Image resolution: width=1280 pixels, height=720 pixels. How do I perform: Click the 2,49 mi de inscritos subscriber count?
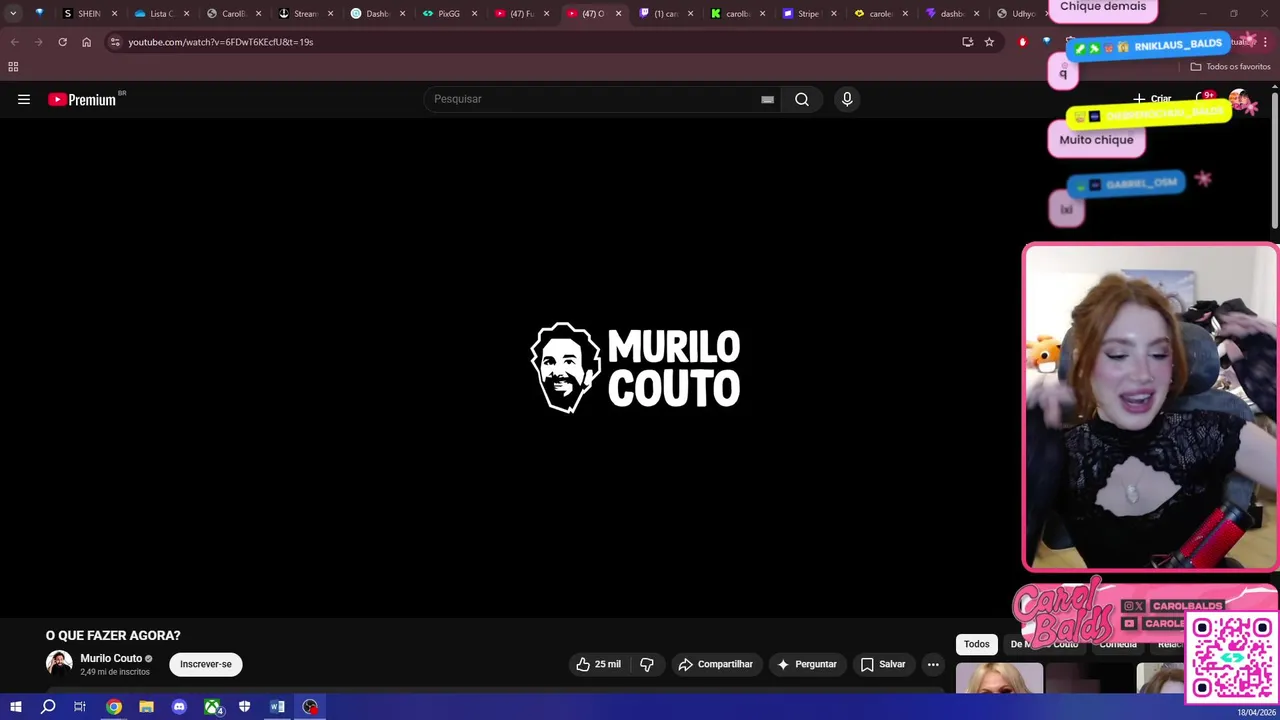[115, 672]
